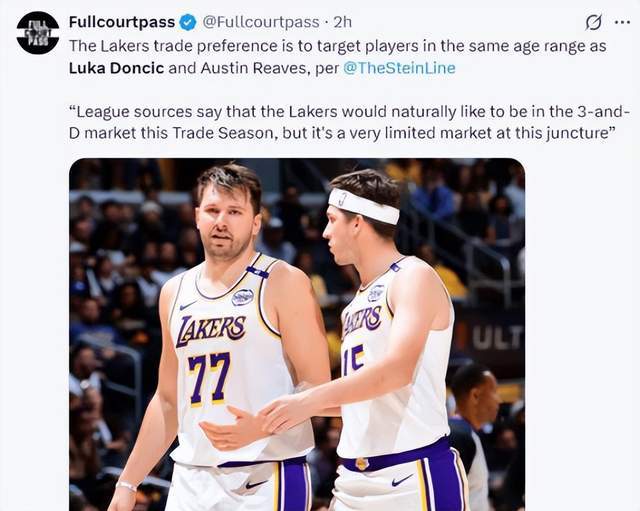Click the partial number 15 on jersey
The height and width of the screenshot is (511, 640).
(352, 359)
